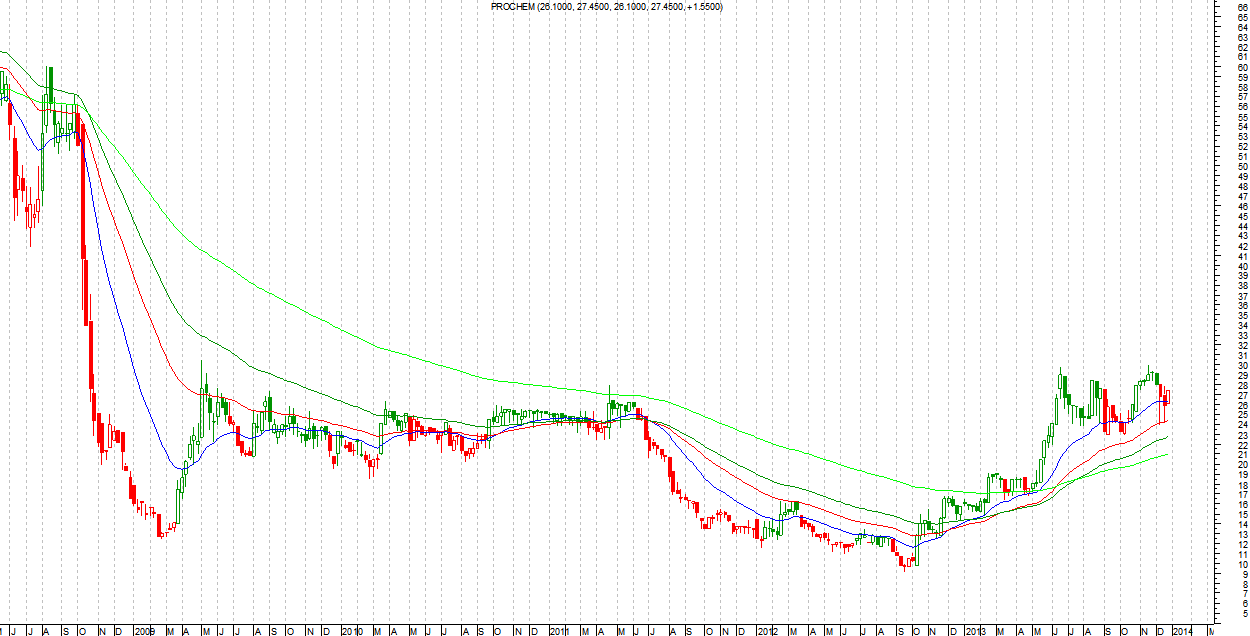Click the 2013 year label on time axis
Screen dimensions: 1250x636
click(x=974, y=631)
